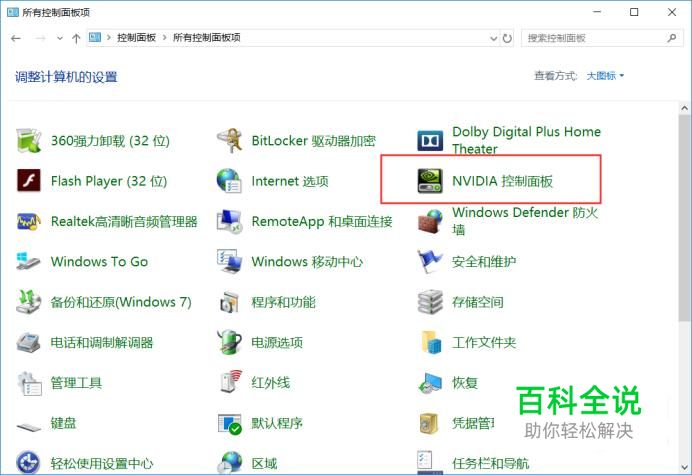692x475 pixels.
Task: Click the 安全和维护 flag icon
Action: [x=430, y=261]
